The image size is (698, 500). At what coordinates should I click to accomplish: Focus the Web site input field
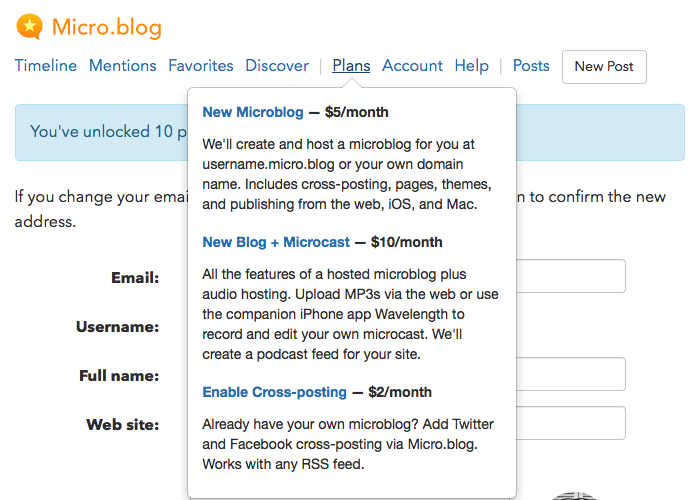click(571, 423)
